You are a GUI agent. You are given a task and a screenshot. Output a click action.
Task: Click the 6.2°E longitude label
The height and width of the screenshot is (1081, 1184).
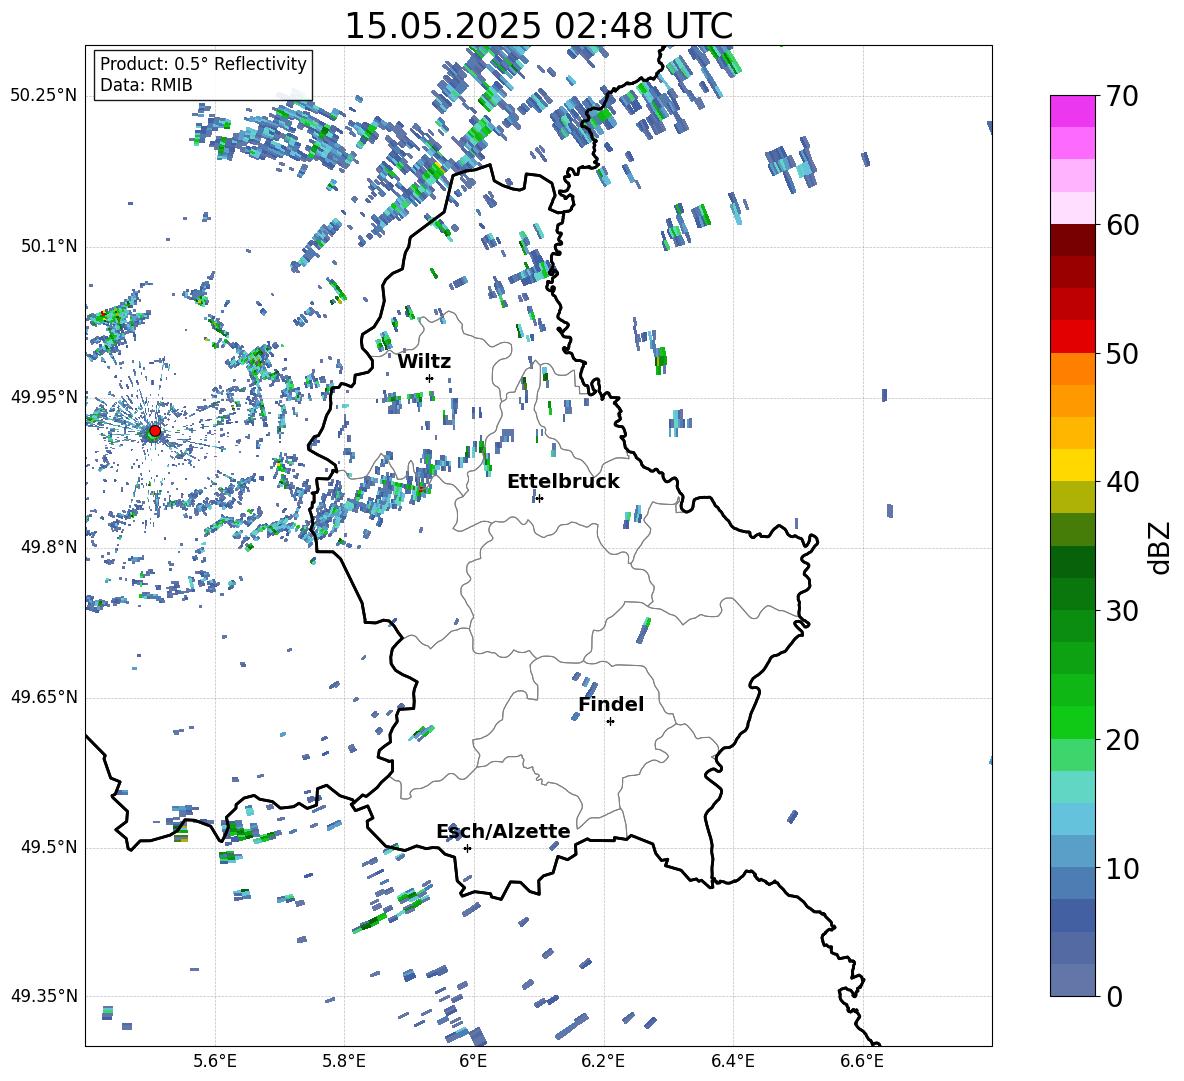tap(603, 1061)
